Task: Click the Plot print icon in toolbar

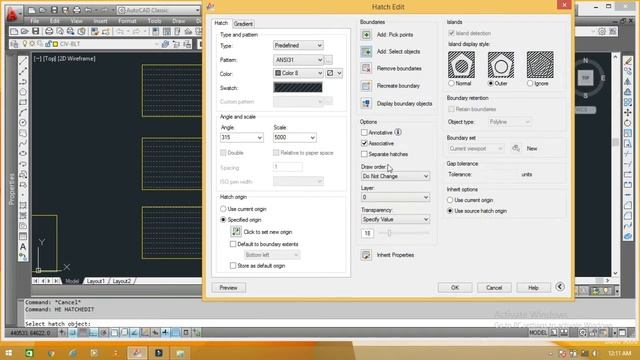Action: tap(49, 31)
